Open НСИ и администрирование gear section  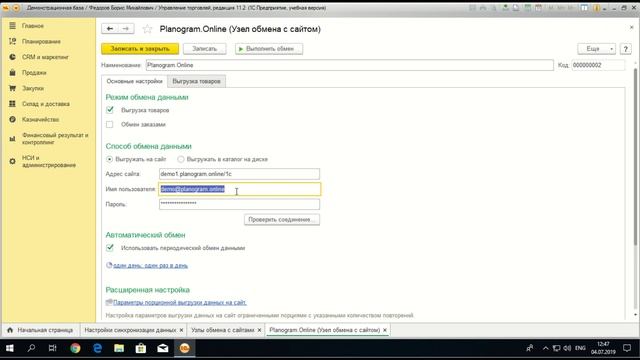pos(13,162)
